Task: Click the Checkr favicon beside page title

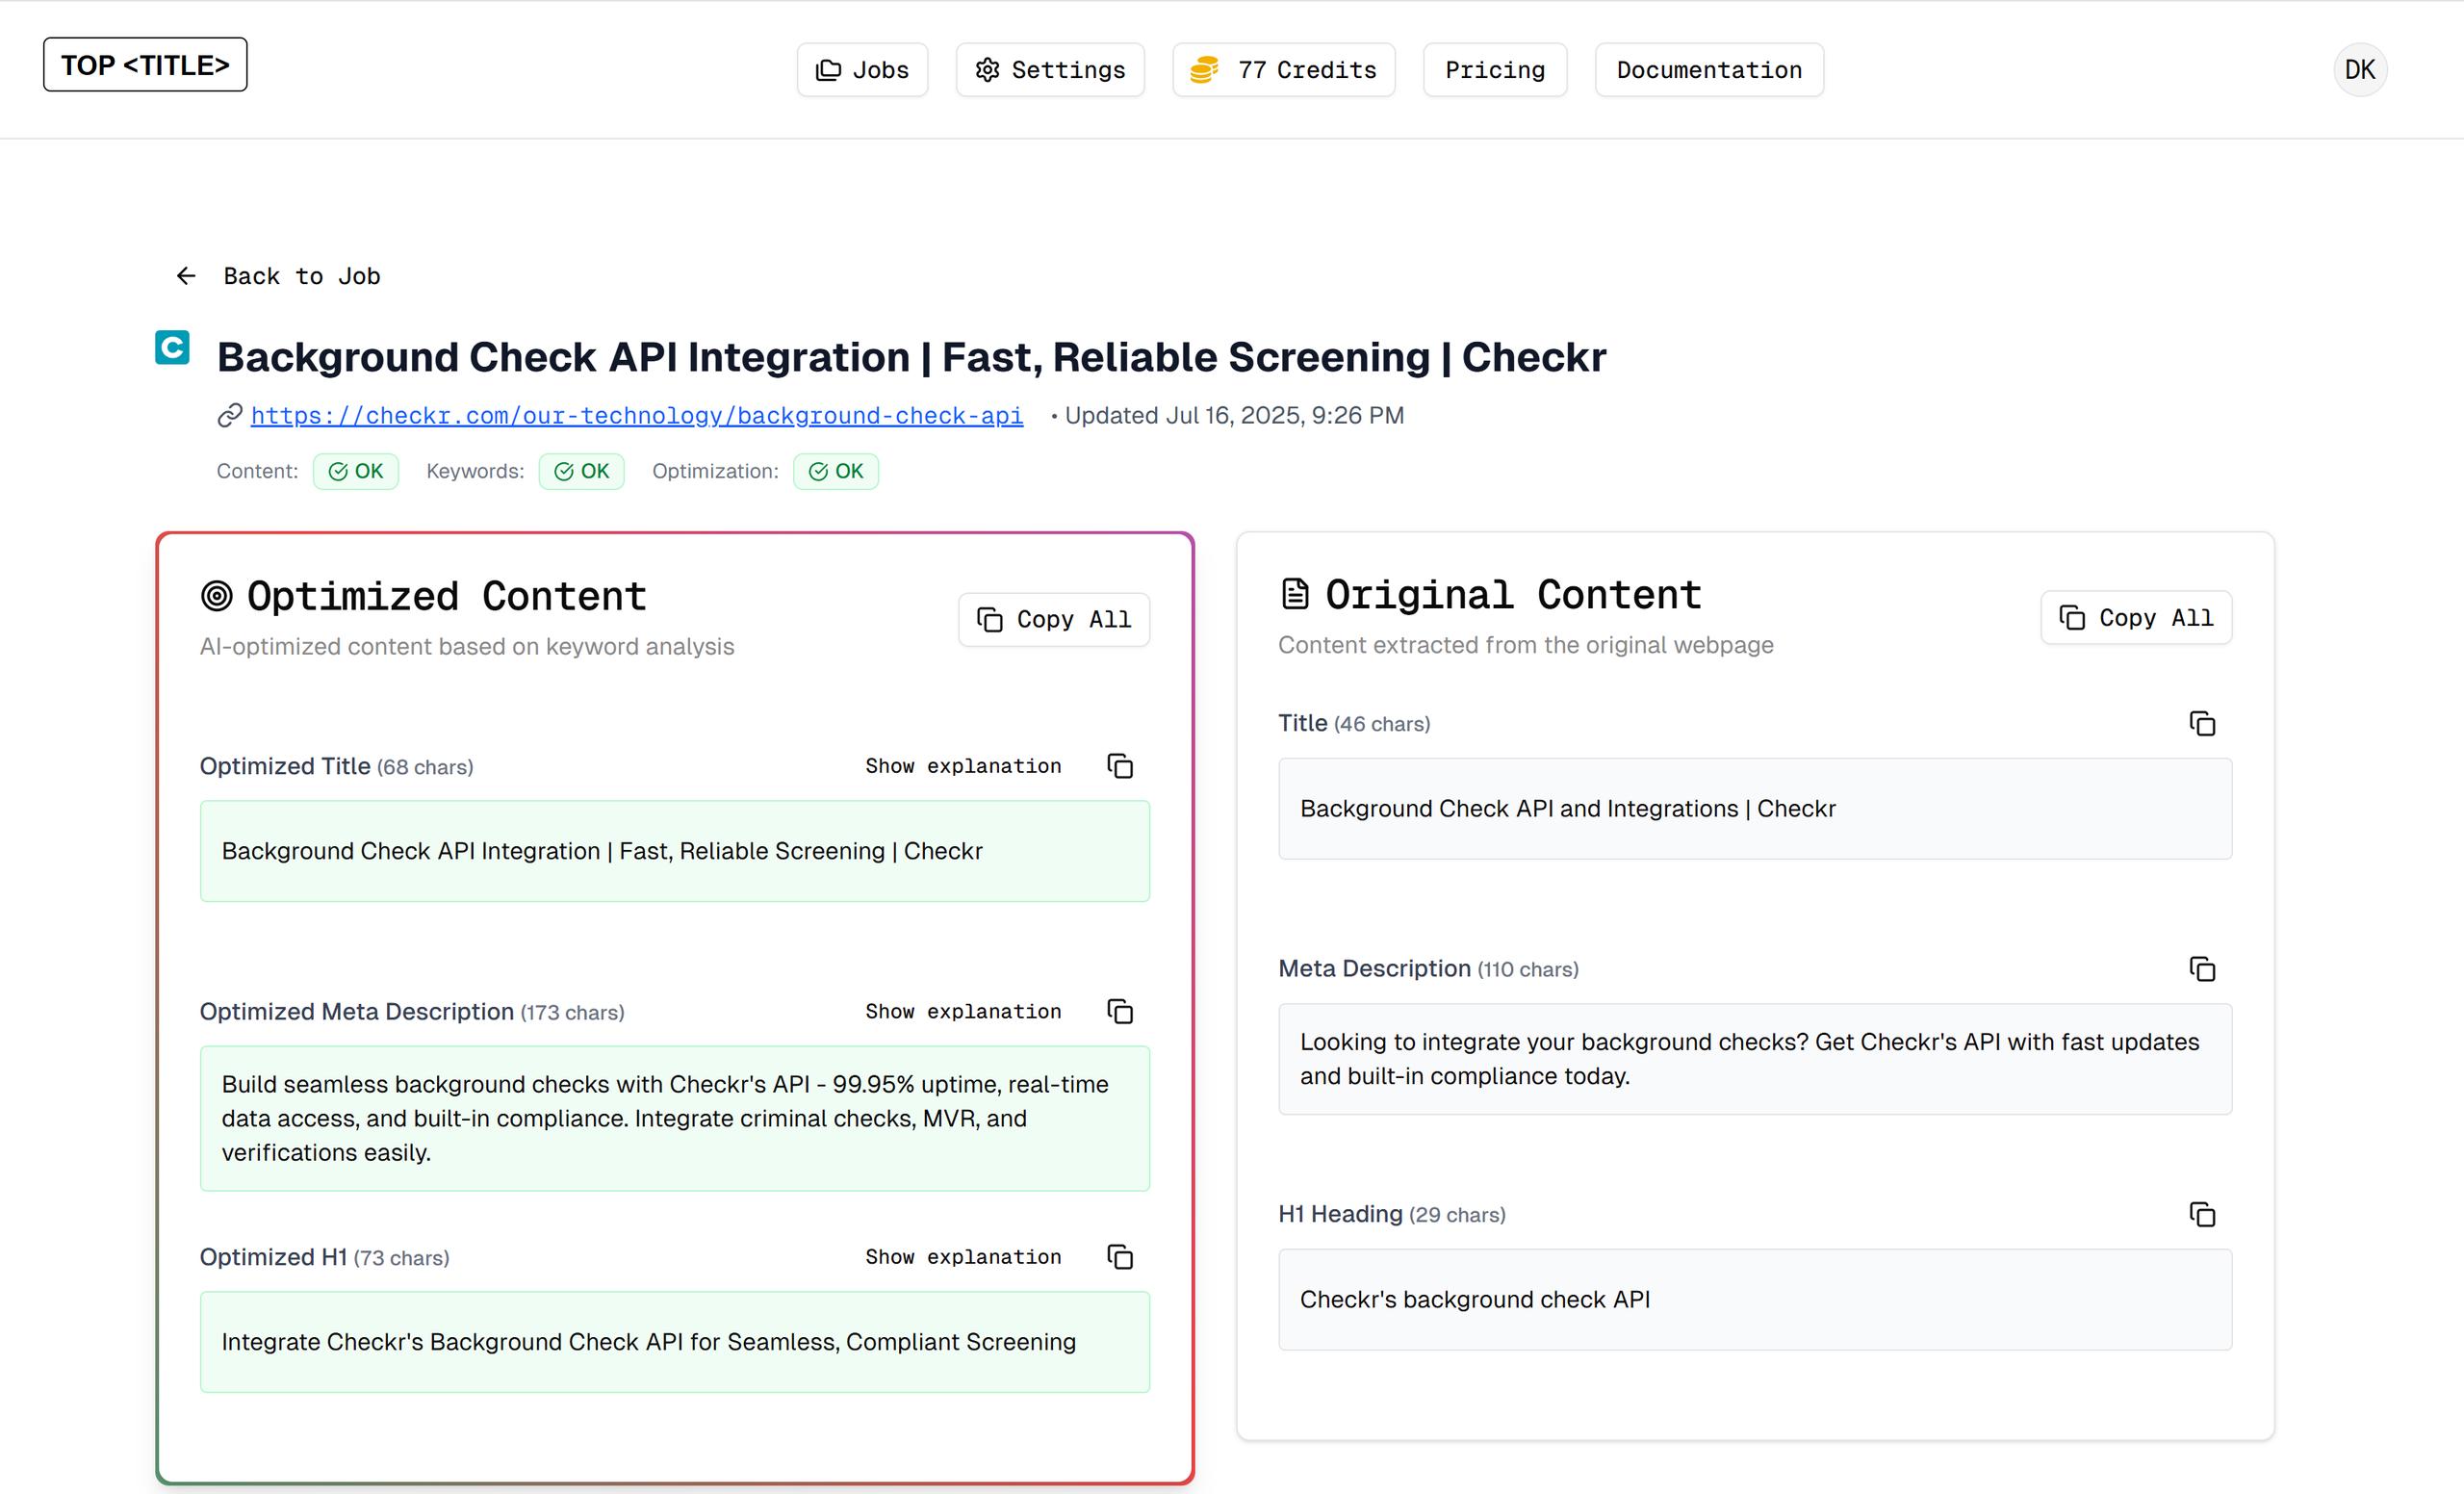Action: pyautogui.click(x=172, y=348)
